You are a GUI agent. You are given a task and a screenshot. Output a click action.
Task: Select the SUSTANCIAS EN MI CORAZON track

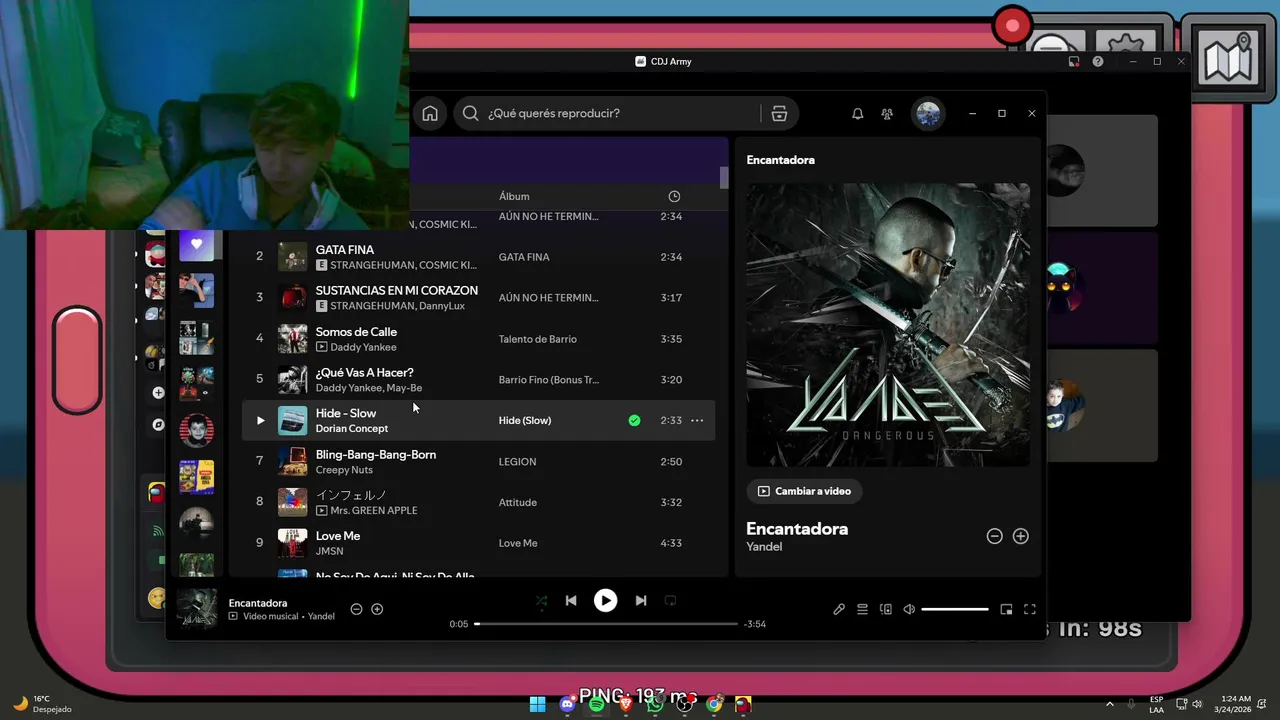tap(478, 298)
